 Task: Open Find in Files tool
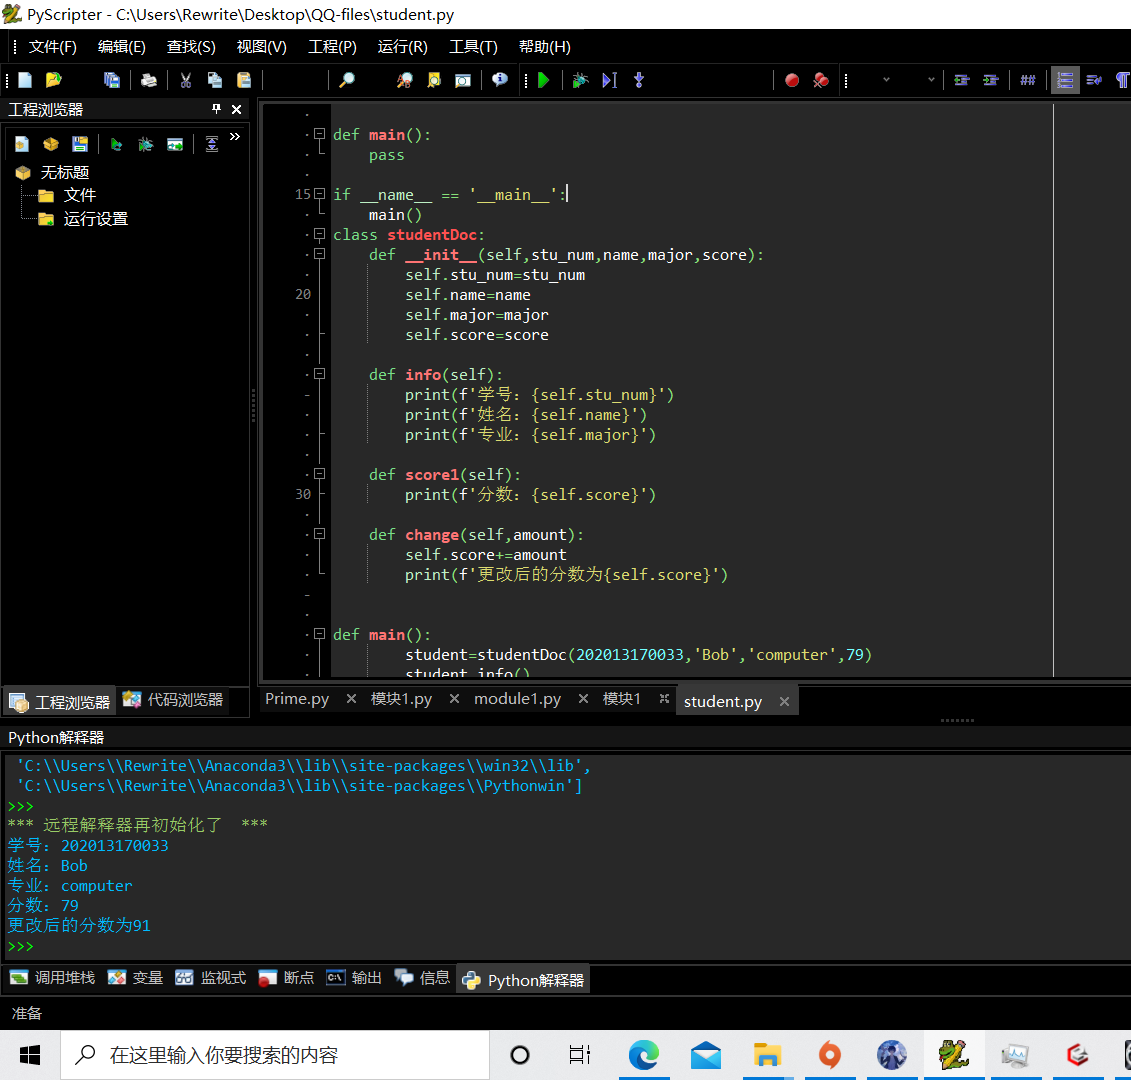point(434,80)
